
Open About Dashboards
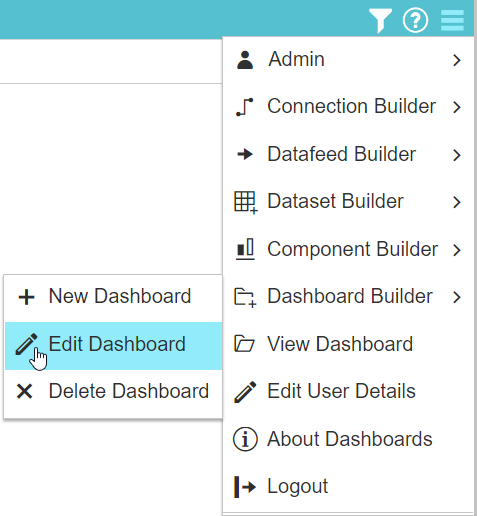pos(348,439)
